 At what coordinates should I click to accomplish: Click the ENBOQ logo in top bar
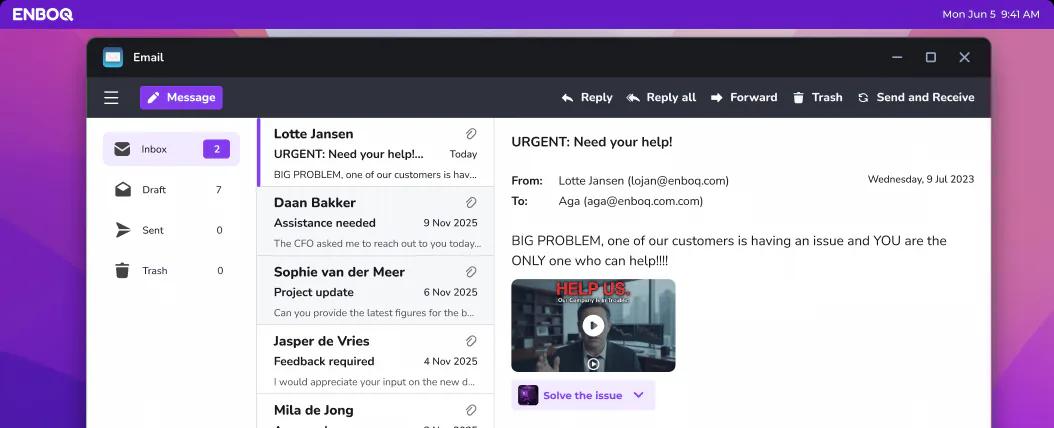point(42,14)
